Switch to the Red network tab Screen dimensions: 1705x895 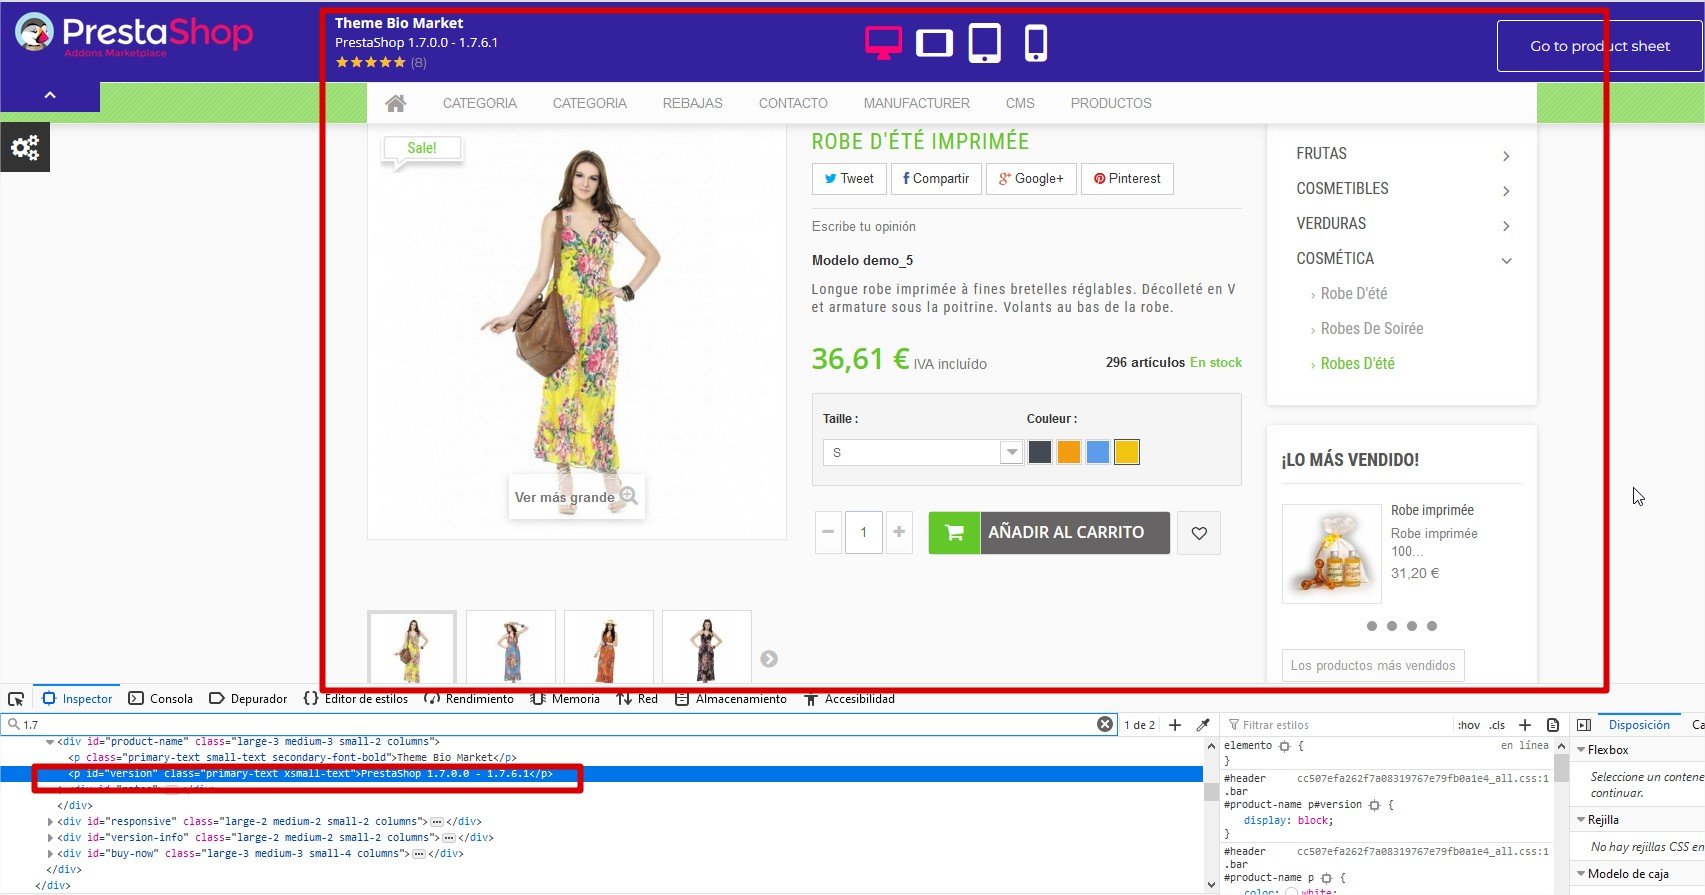pyautogui.click(x=637, y=699)
